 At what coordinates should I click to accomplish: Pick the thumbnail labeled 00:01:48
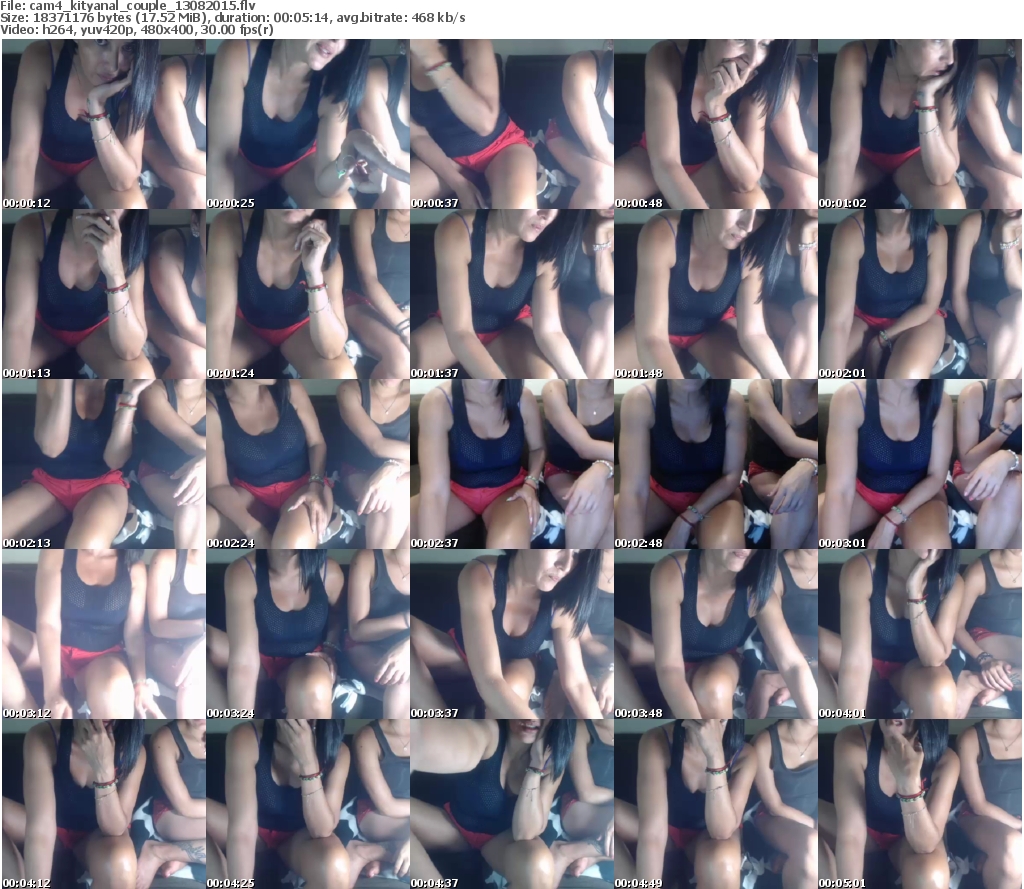click(x=716, y=294)
